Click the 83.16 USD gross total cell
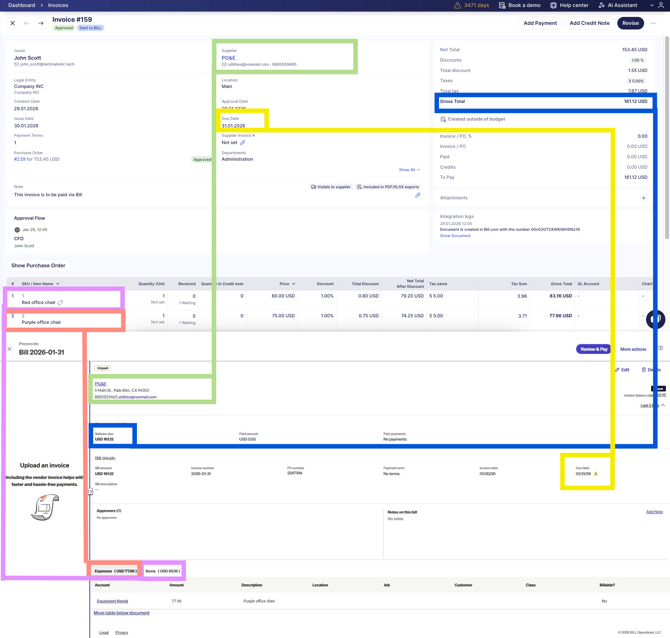The width and height of the screenshot is (670, 638). (x=561, y=296)
